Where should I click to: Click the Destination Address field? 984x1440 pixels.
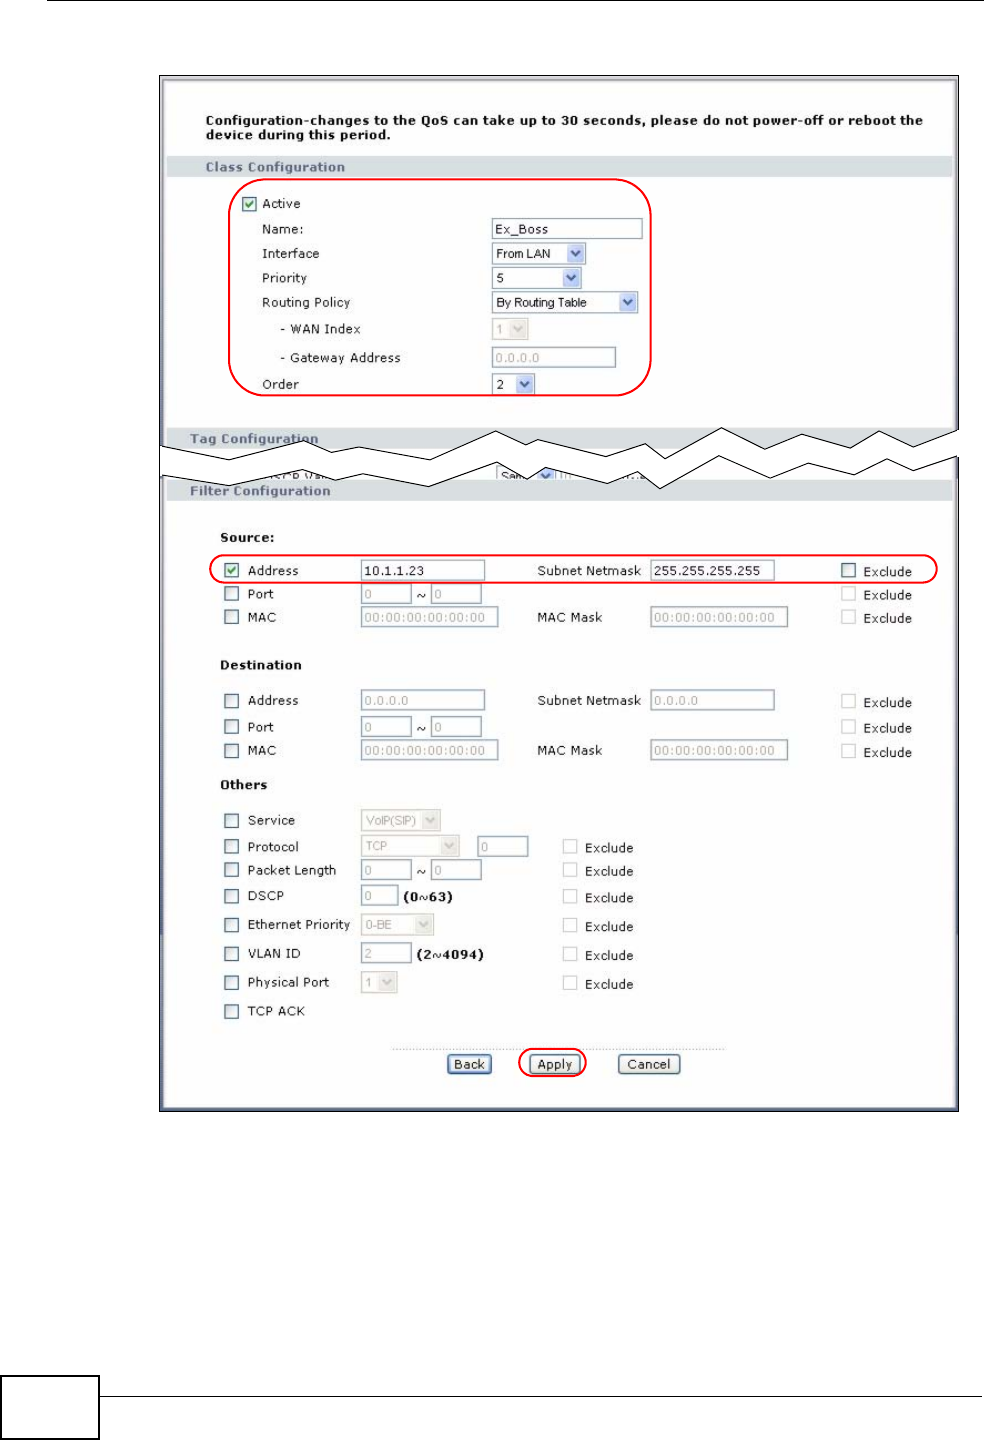423,700
